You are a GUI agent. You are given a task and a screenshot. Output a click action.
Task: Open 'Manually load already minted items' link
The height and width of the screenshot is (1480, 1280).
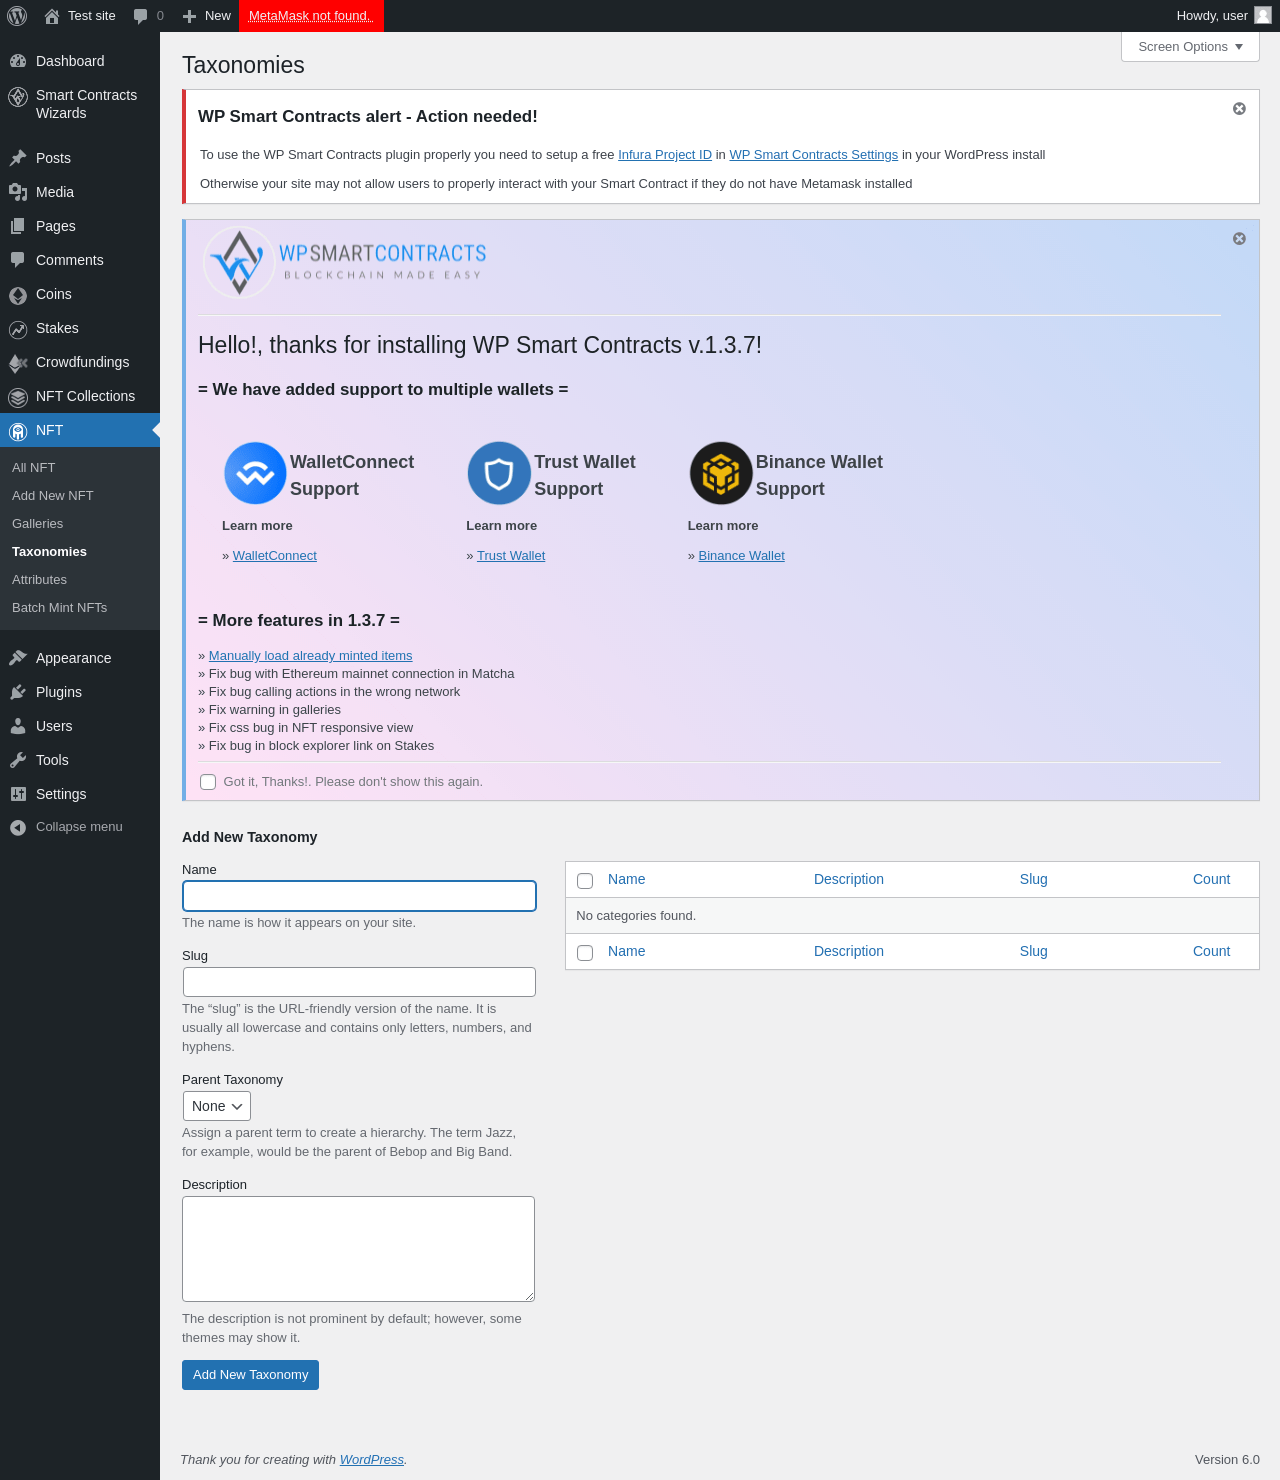(x=311, y=656)
